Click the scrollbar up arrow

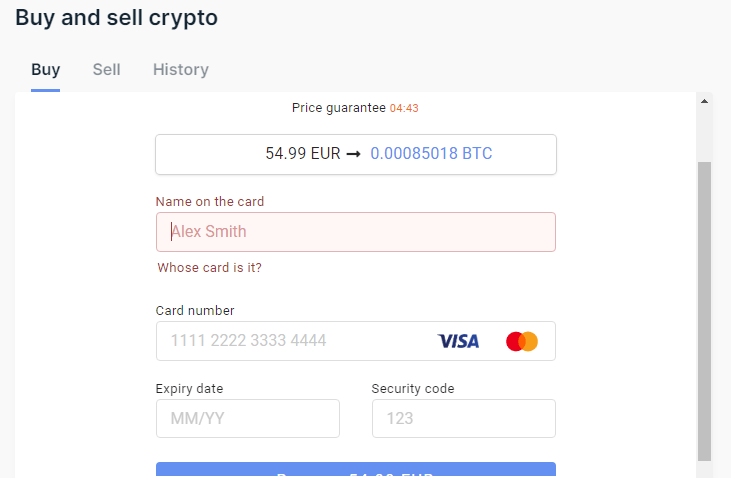704,101
